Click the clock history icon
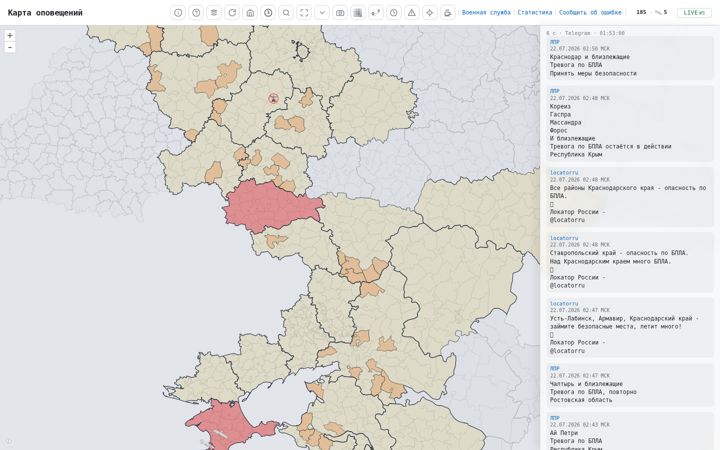Screen dimensions: 720x450 (394, 13)
